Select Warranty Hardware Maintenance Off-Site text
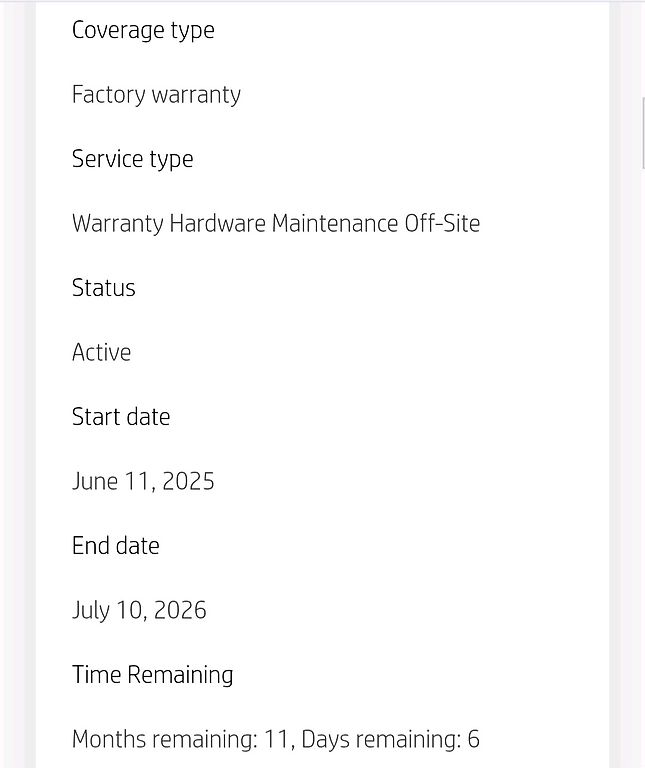 click(276, 224)
